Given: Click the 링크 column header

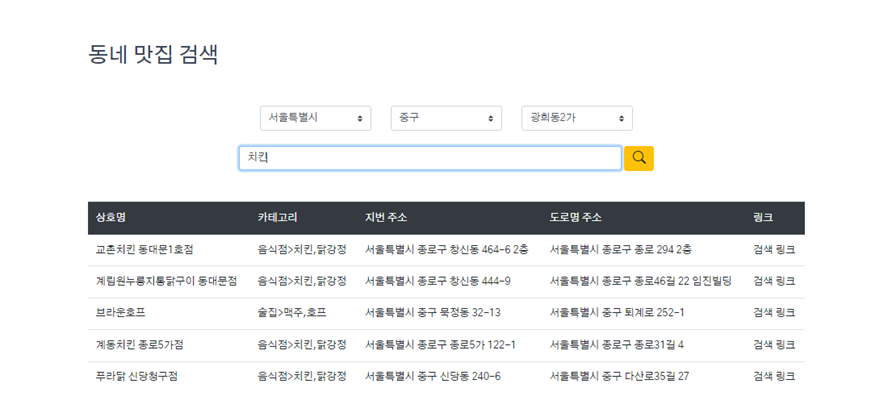Looking at the screenshot, I should (763, 218).
